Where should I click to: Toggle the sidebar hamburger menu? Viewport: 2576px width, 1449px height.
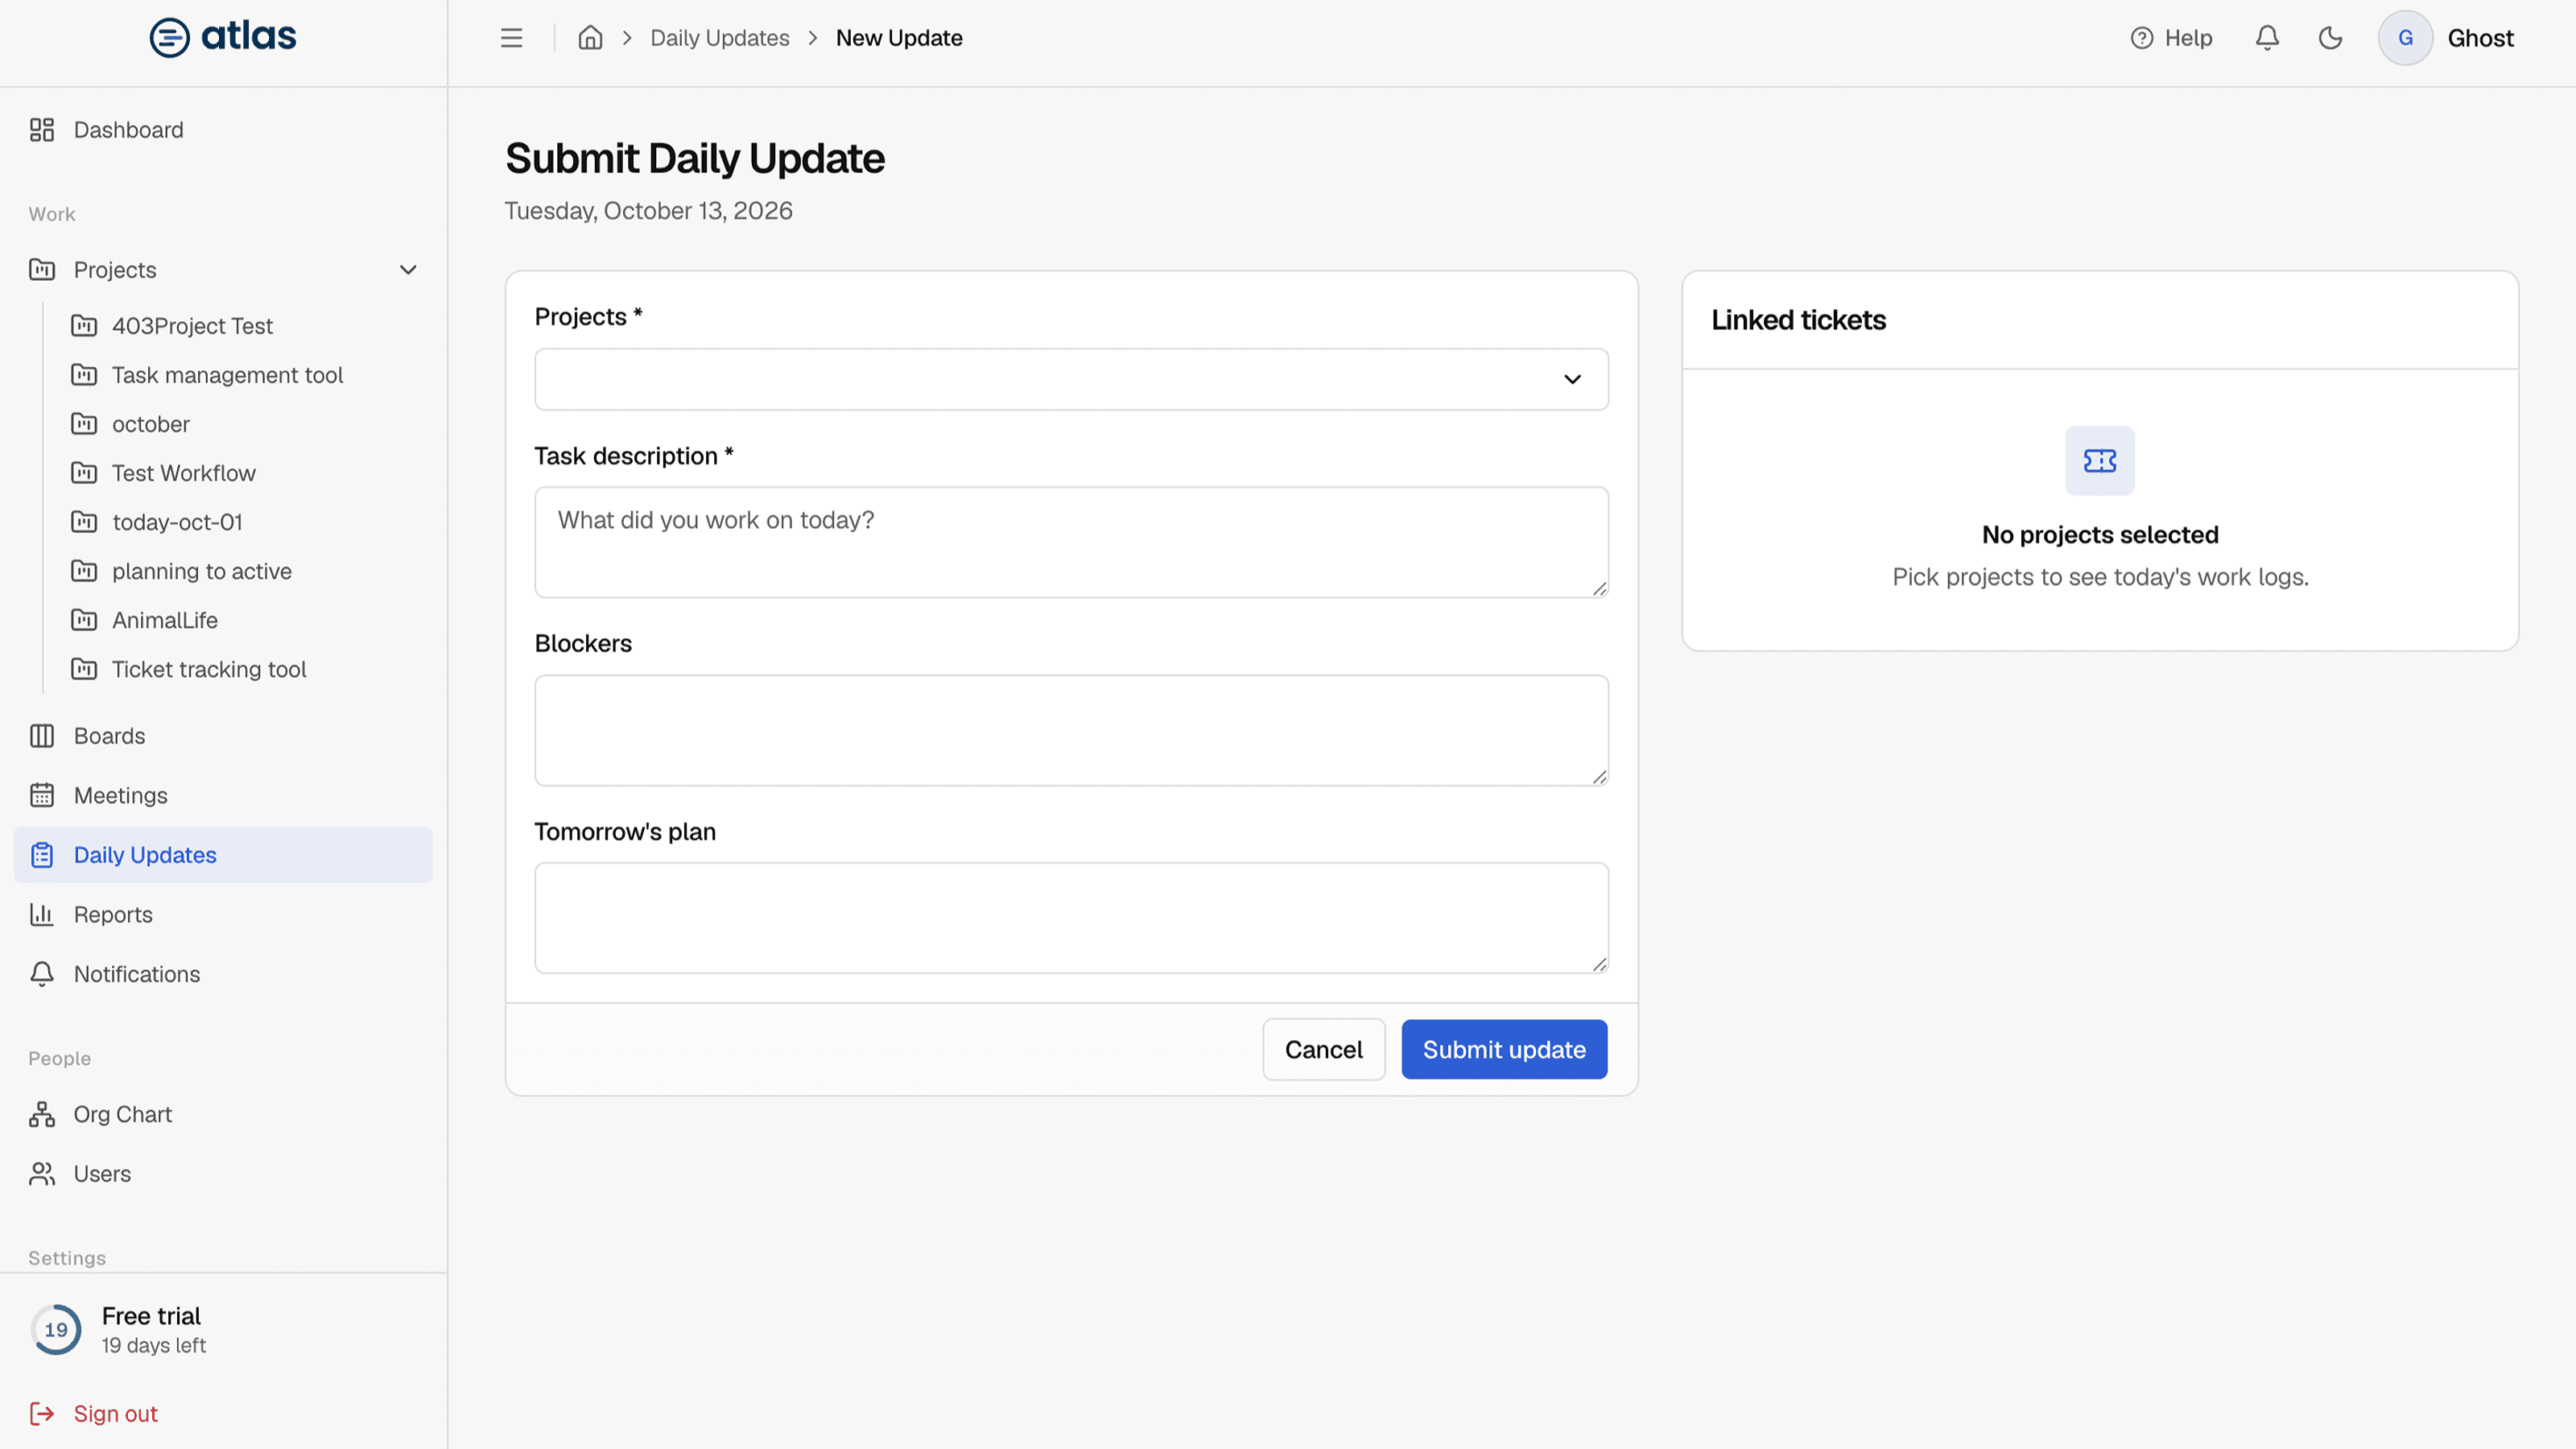(x=511, y=38)
